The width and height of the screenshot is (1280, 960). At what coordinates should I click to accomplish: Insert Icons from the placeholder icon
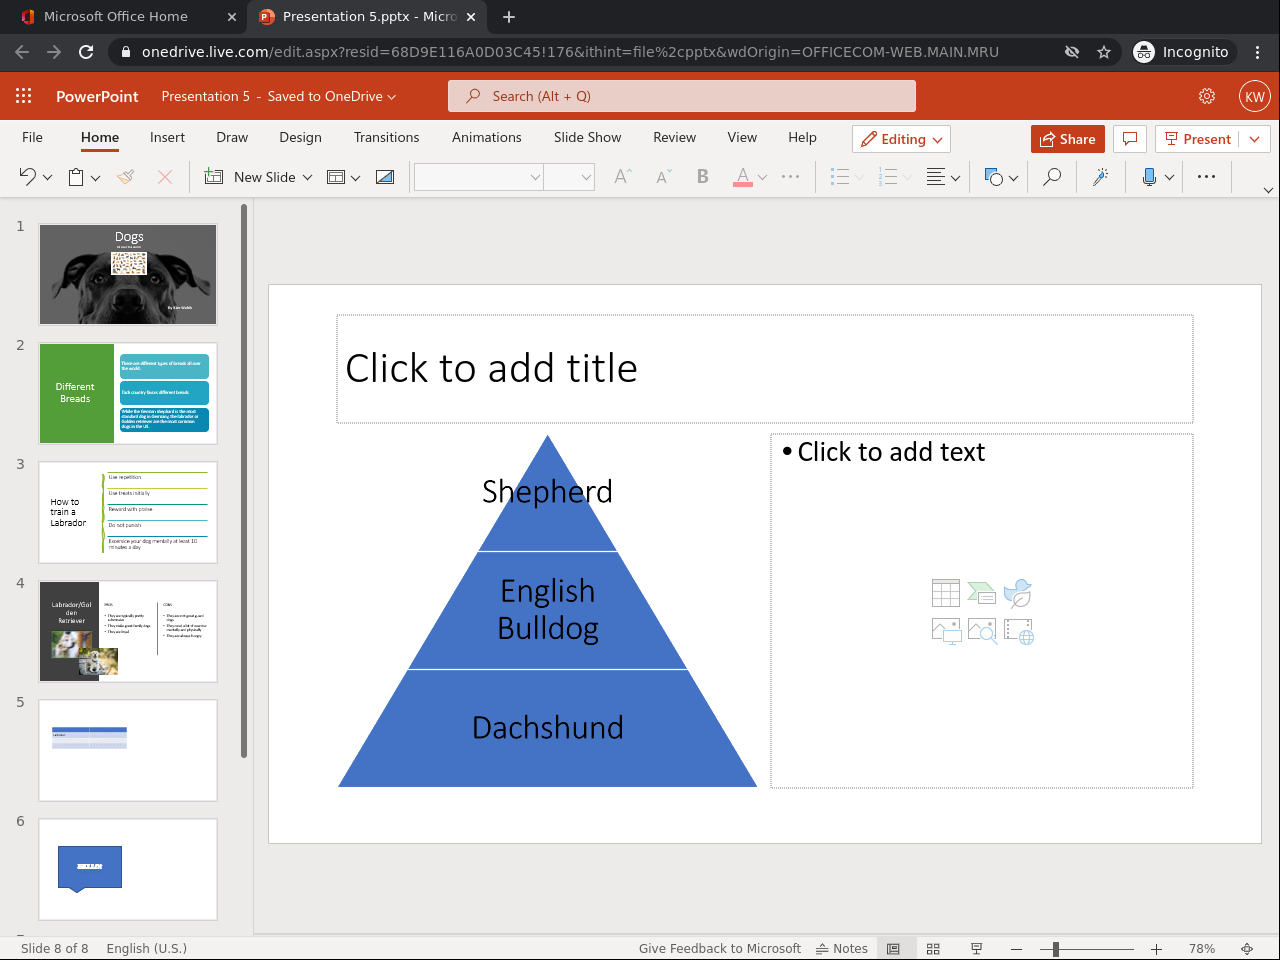click(x=1018, y=593)
